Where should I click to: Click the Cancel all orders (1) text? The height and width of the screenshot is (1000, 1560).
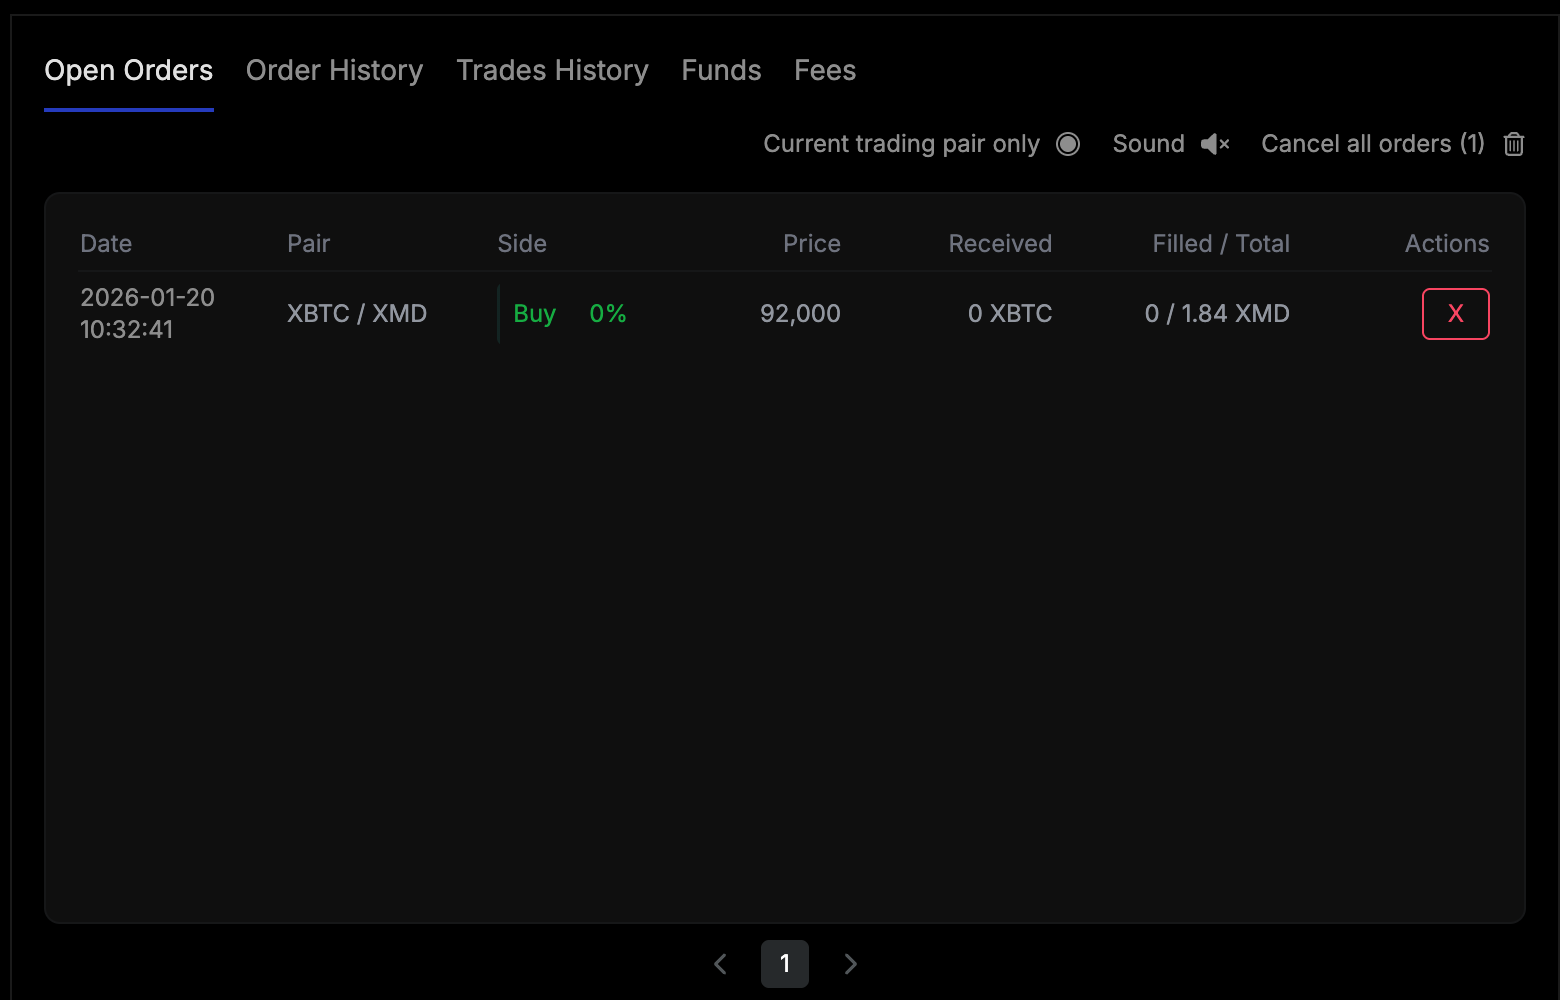(1372, 144)
